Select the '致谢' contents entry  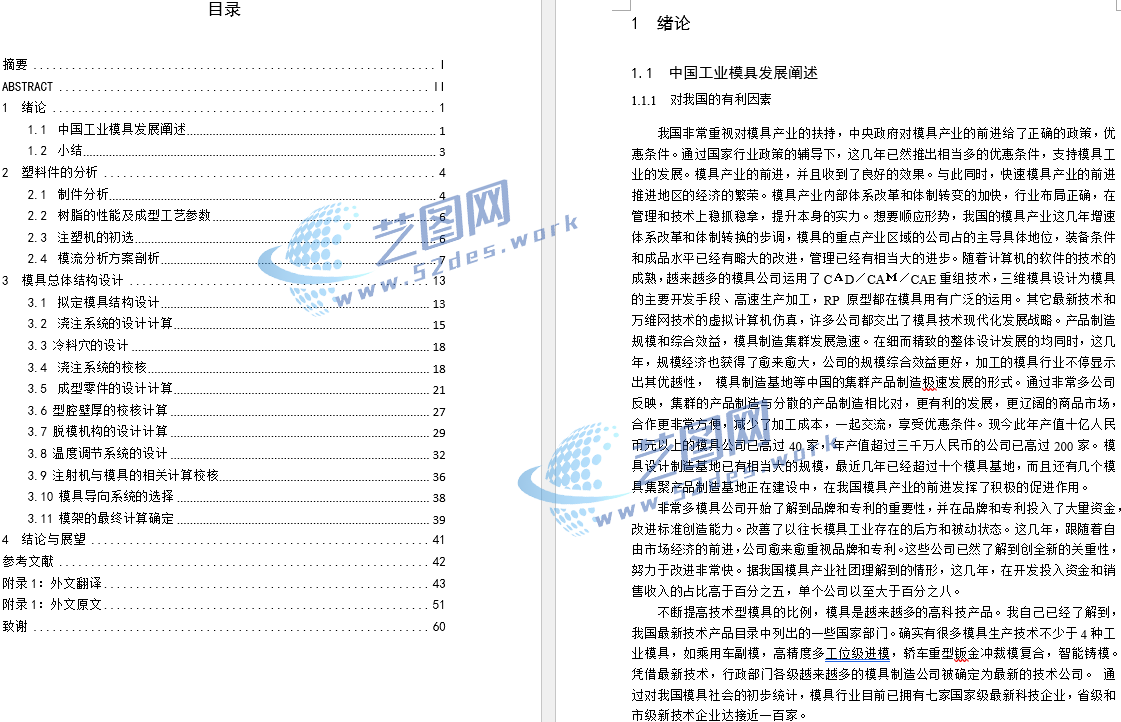[224, 627]
